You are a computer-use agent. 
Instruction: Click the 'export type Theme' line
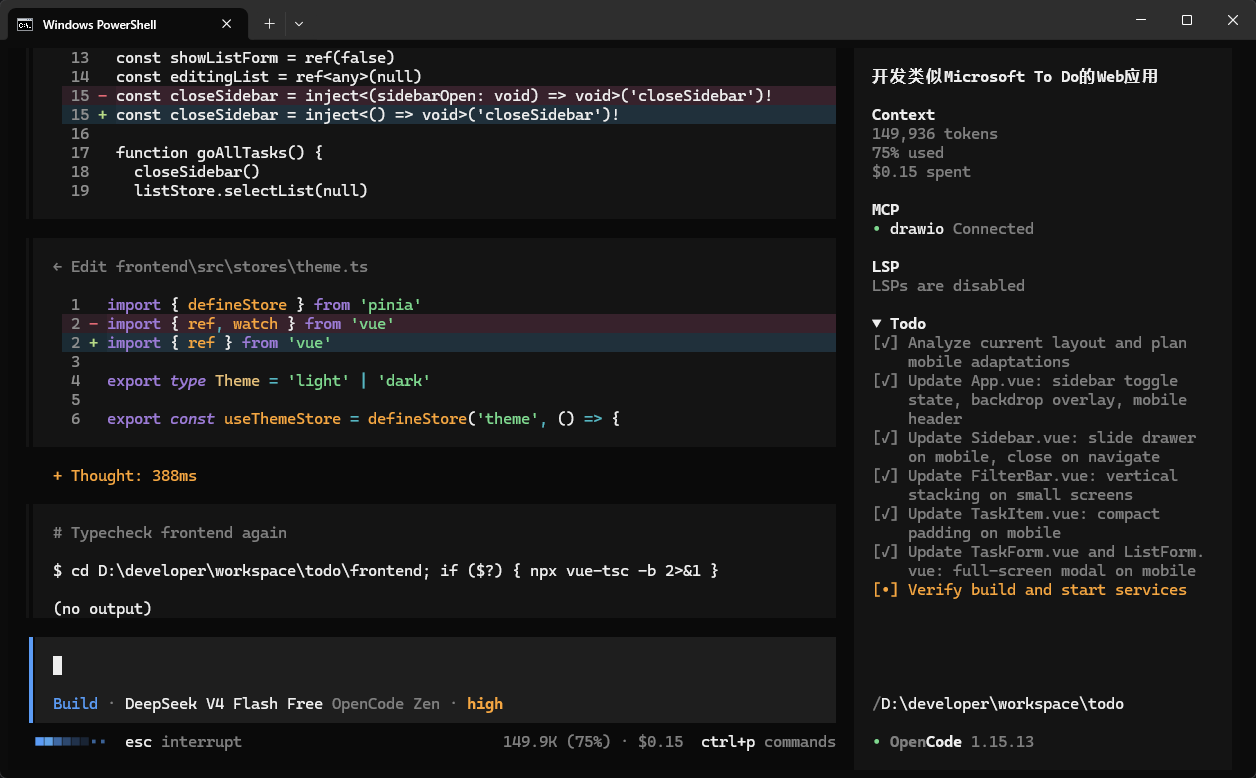pyautogui.click(x=269, y=381)
